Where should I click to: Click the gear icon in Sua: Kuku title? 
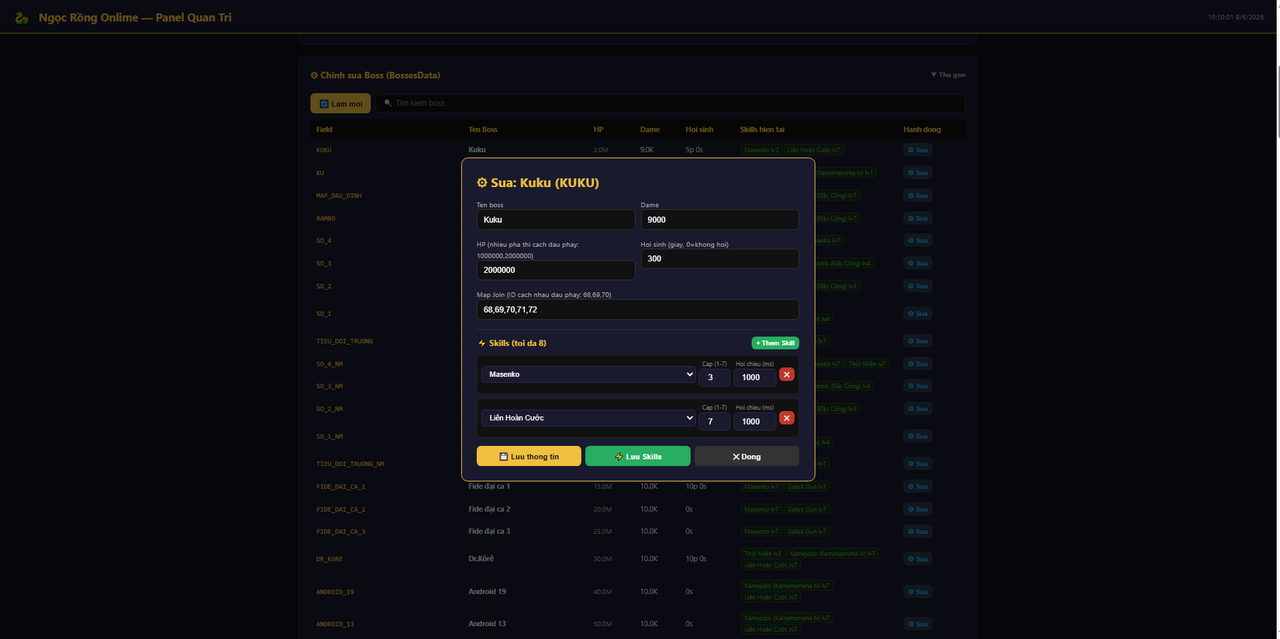482,183
